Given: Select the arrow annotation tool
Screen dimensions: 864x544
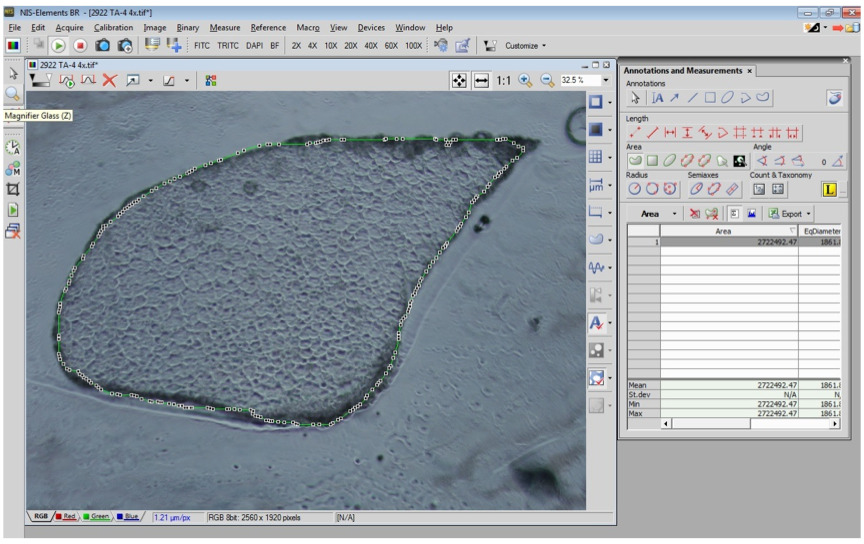Looking at the screenshot, I should pyautogui.click(x=675, y=98).
